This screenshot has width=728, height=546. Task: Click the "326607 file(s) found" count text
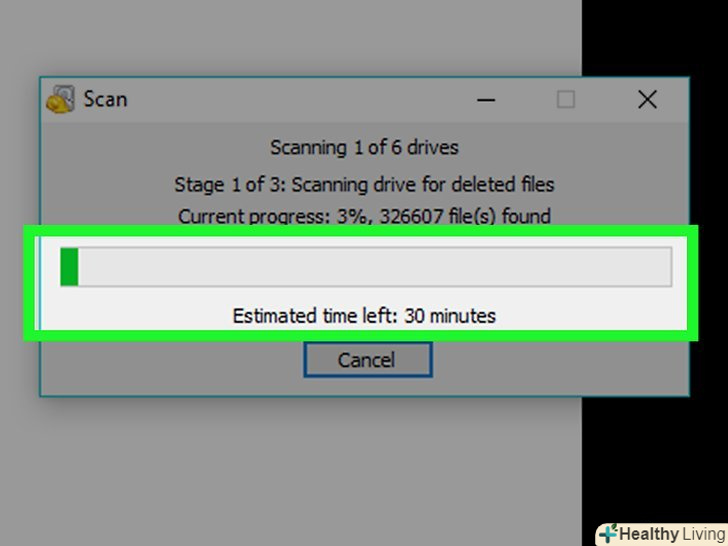(x=465, y=216)
